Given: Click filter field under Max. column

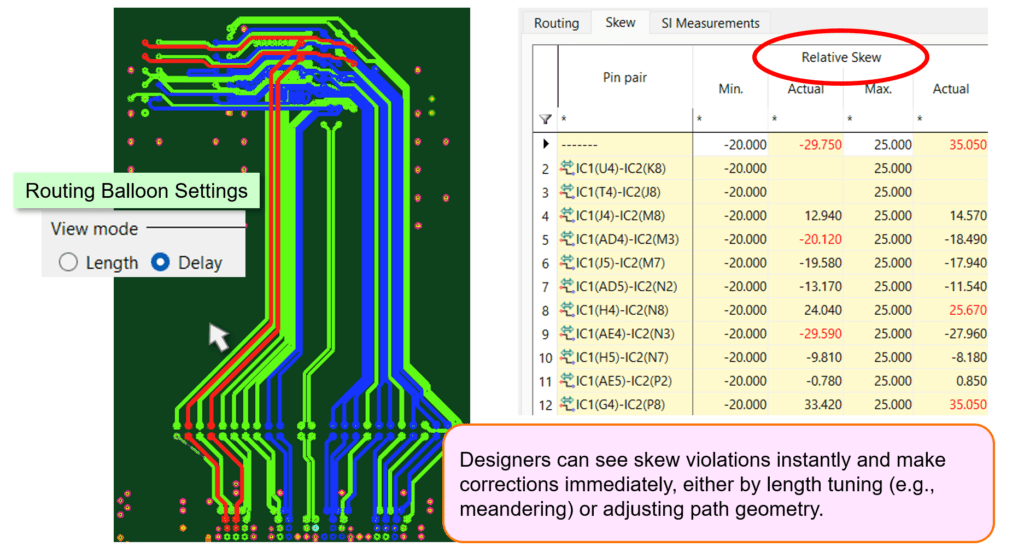Looking at the screenshot, I should coord(878,120).
